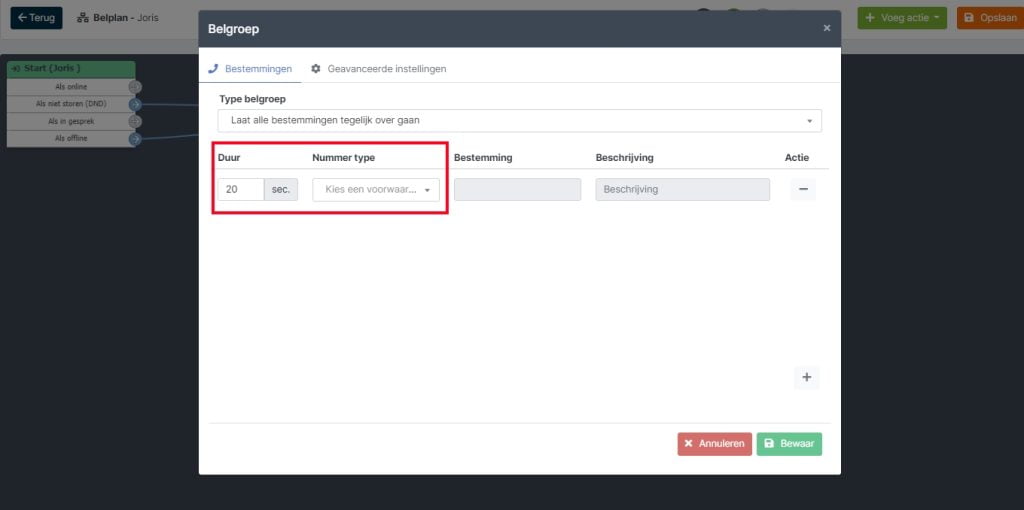Click the Belgroep dialog title
The width and height of the screenshot is (1024, 510).
[x=233, y=29]
